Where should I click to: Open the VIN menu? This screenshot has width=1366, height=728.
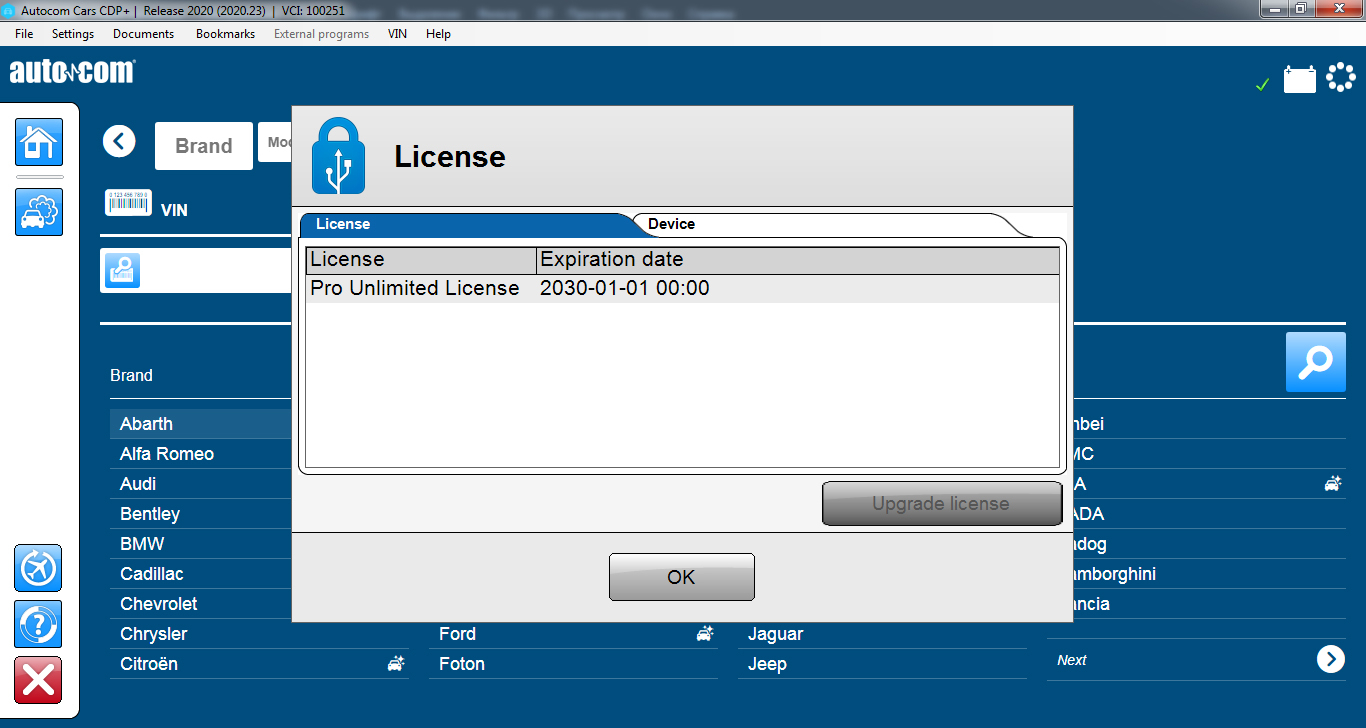point(397,34)
